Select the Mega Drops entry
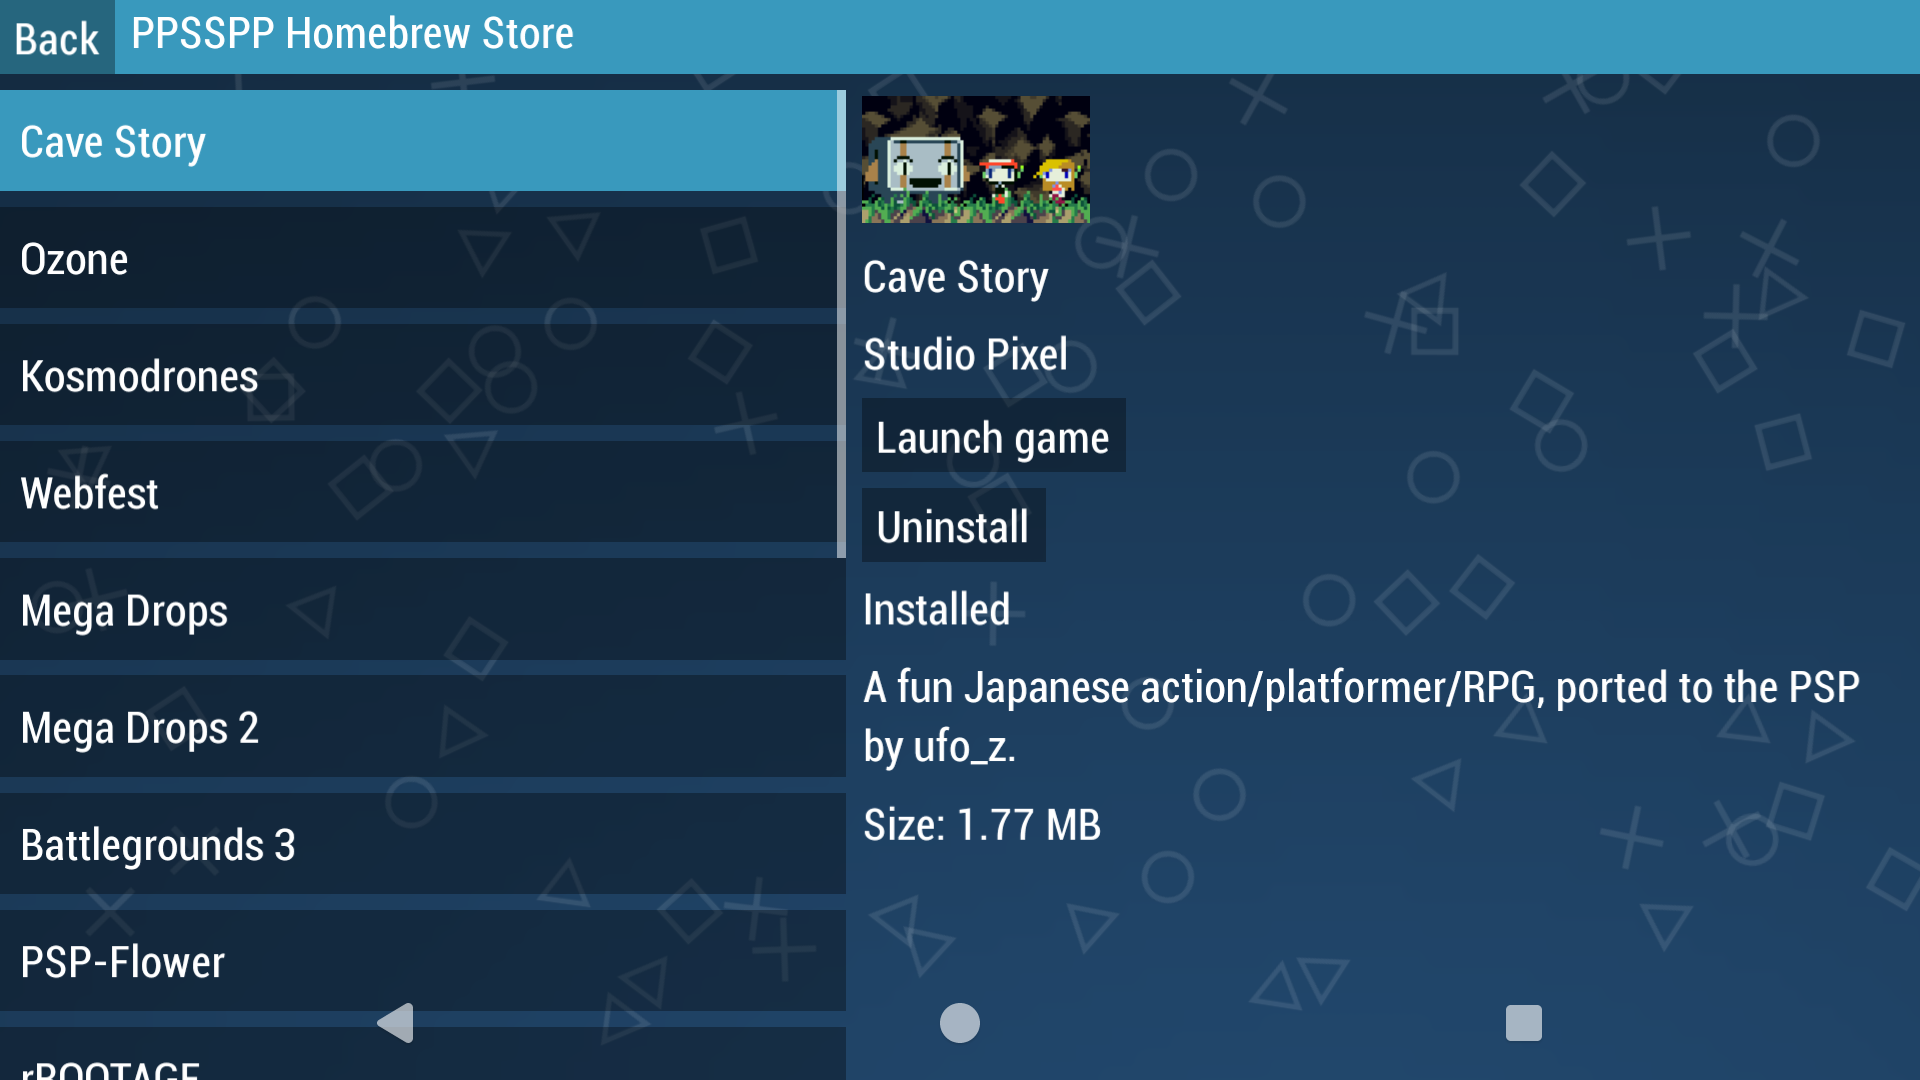Image resolution: width=1920 pixels, height=1080 pixels. click(x=420, y=610)
